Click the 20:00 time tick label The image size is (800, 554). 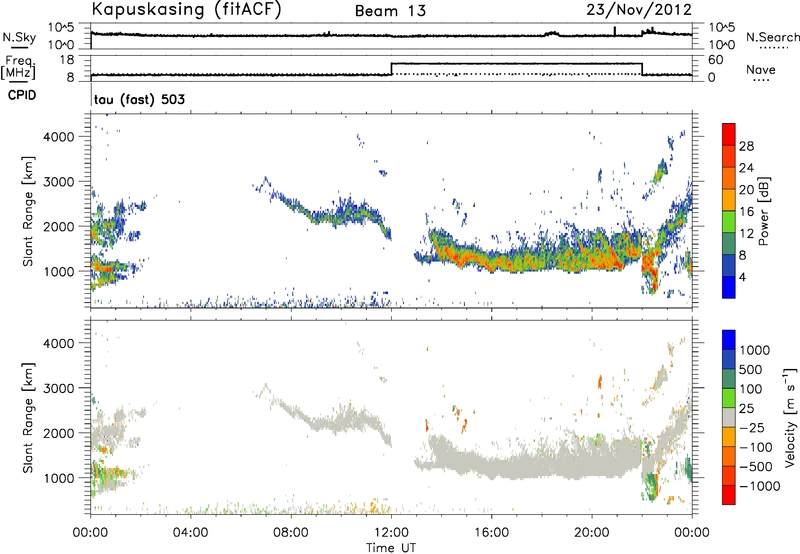[592, 533]
